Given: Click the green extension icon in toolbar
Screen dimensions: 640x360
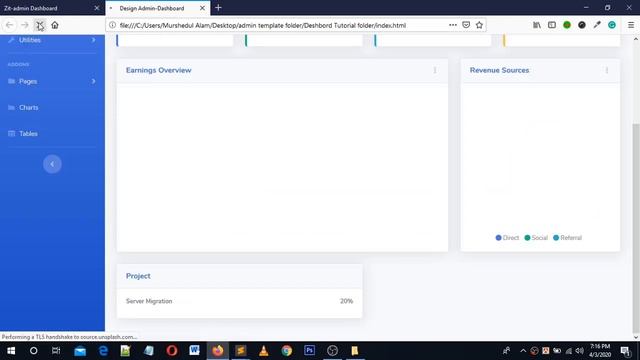Looking at the screenshot, I should click(567, 25).
